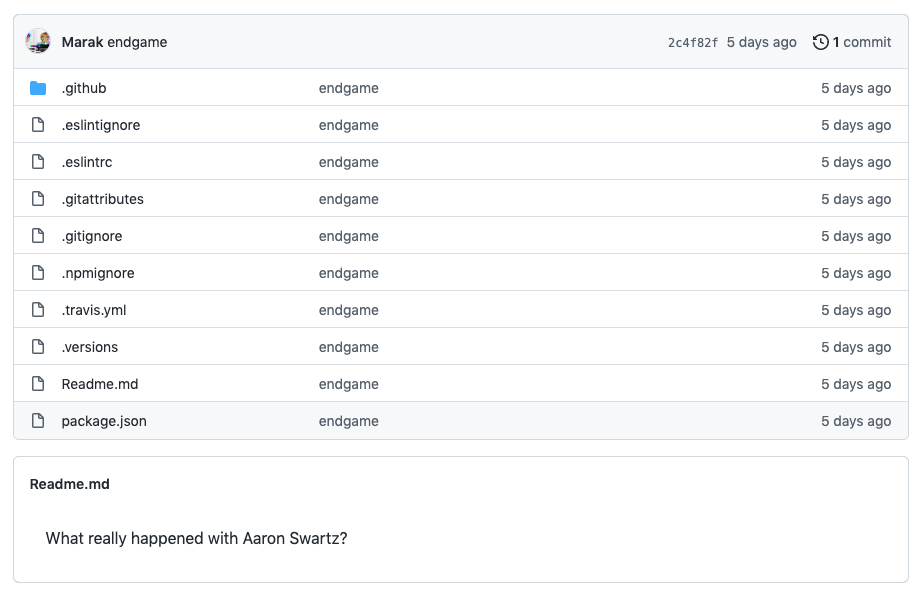Open the Marak author profile link
The width and height of the screenshot is (919, 603).
click(x=82, y=42)
